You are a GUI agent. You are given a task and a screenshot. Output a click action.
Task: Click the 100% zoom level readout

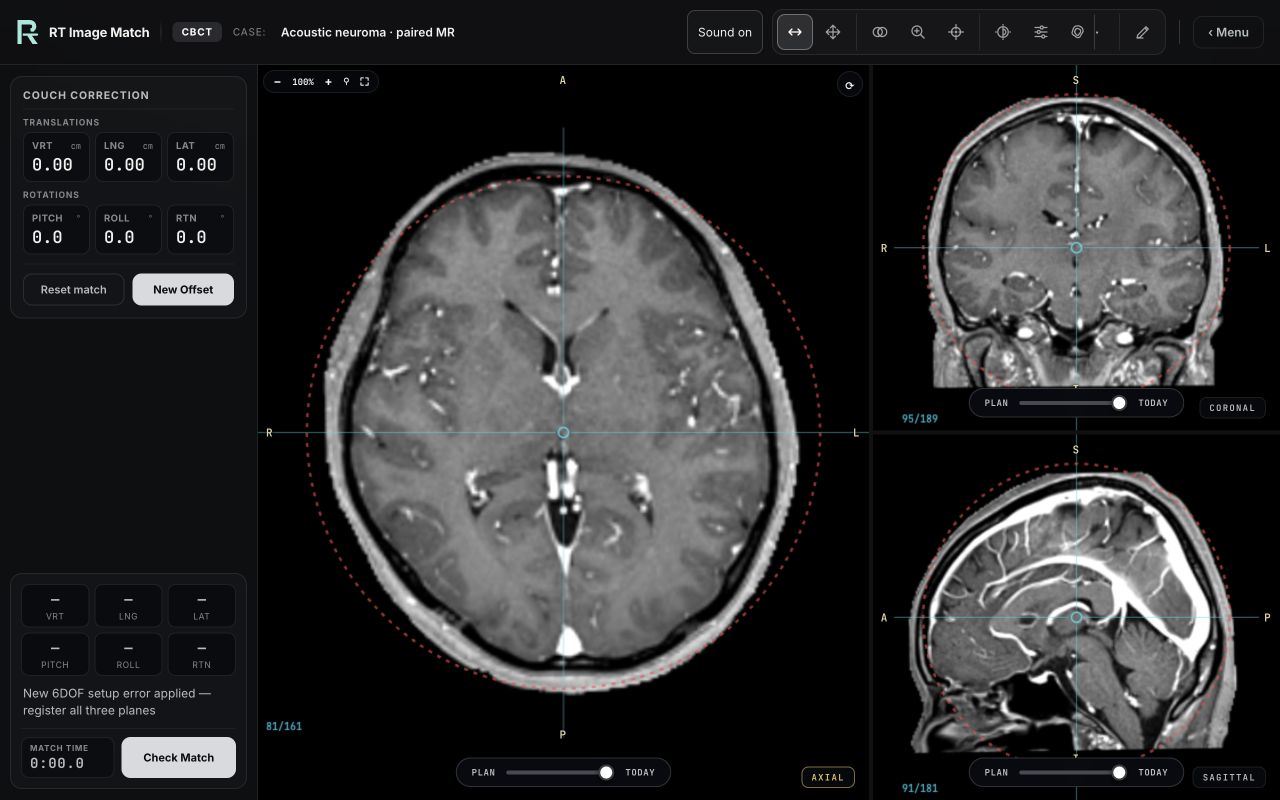(303, 82)
